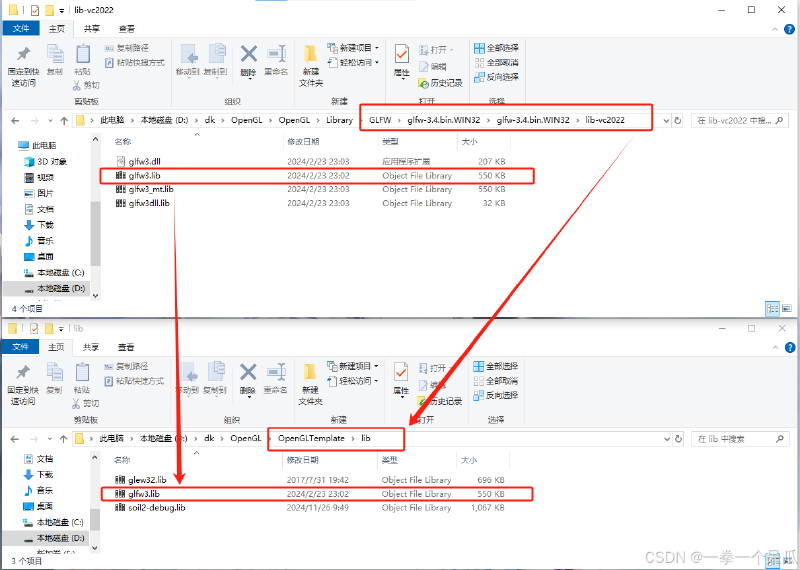The height and width of the screenshot is (570, 800).
Task: Click New folder (新建文件夹) in lib-vc2022 window
Action: (311, 65)
